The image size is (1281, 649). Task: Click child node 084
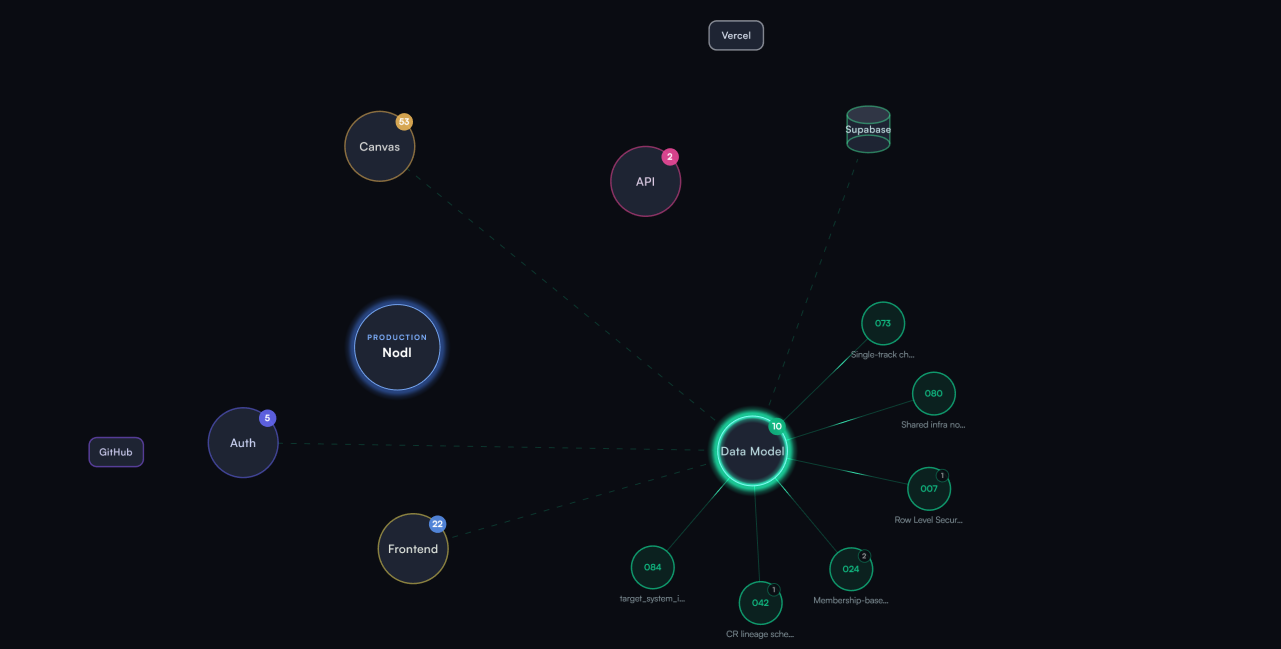653,567
